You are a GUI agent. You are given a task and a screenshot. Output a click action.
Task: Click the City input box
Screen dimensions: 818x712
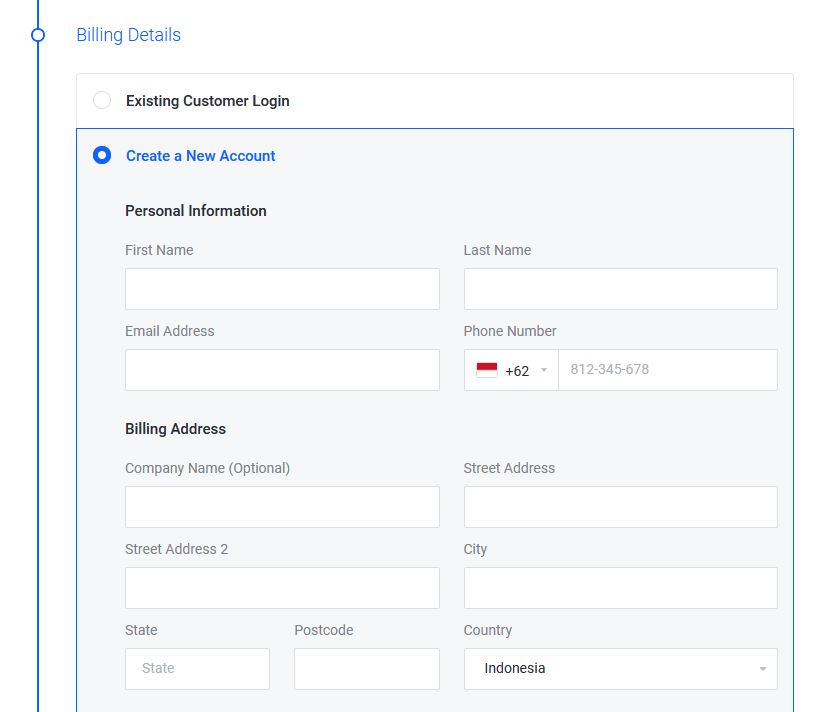620,587
